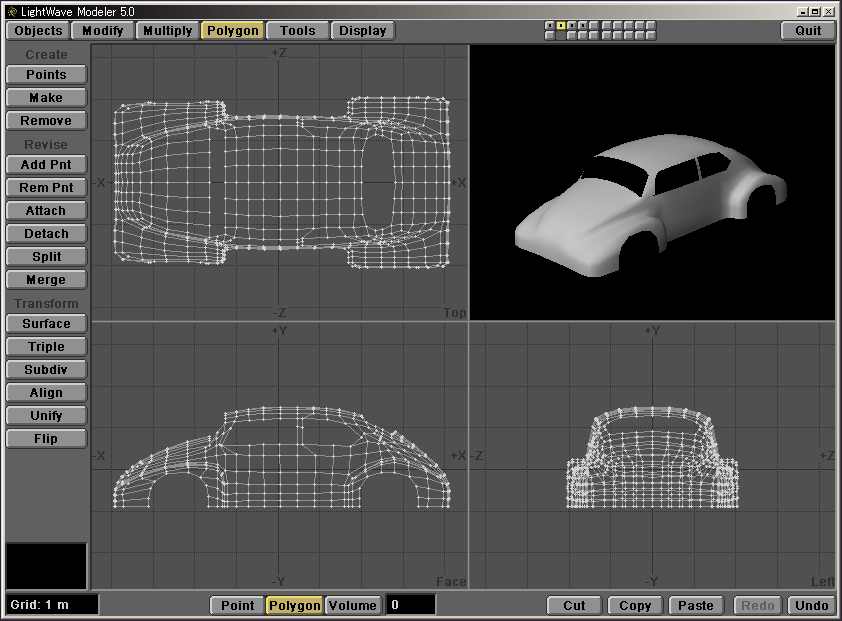Switch to the Modify tab
Image resolution: width=842 pixels, height=621 pixels.
103,30
